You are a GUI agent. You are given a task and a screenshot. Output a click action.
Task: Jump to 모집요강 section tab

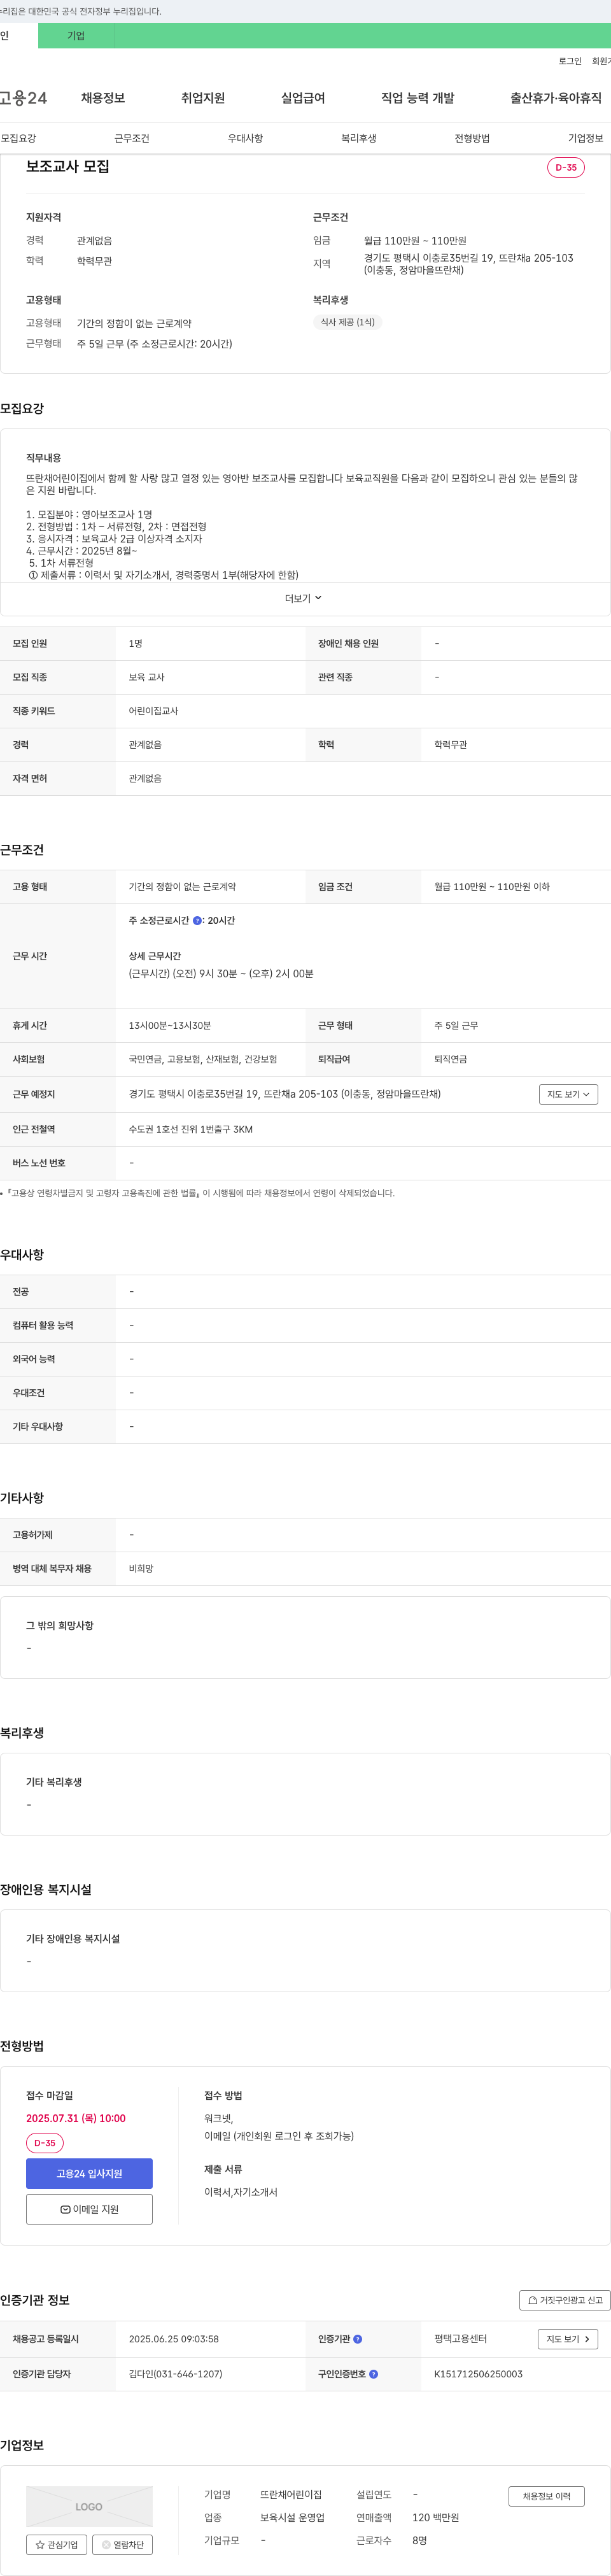tap(18, 138)
